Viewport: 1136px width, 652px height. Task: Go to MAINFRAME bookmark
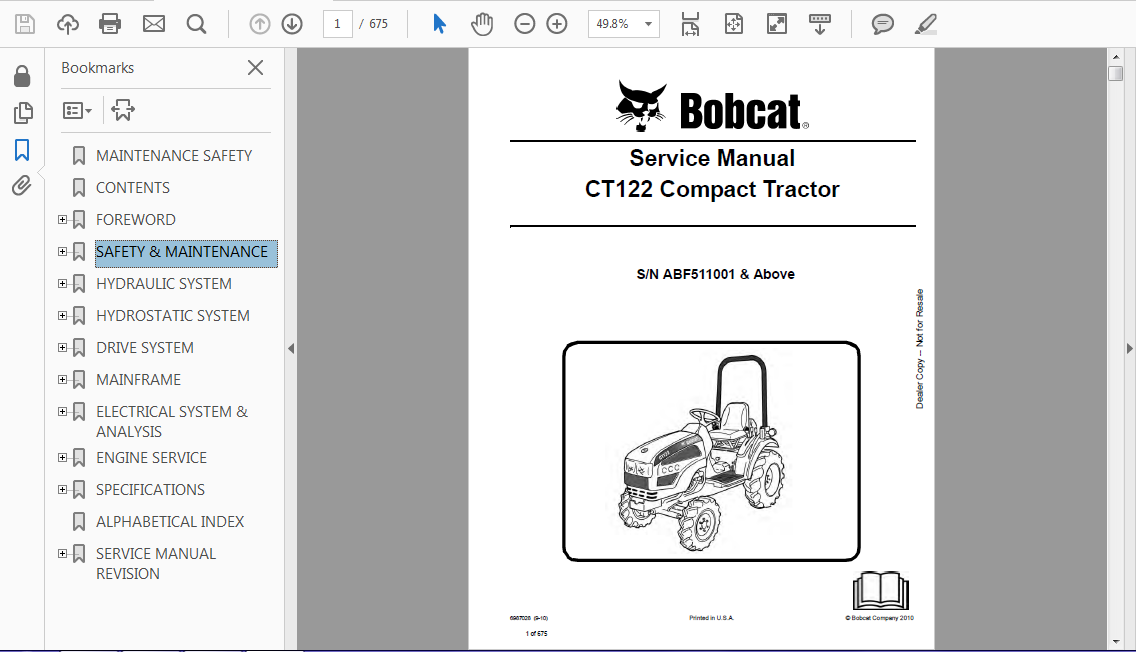click(138, 380)
